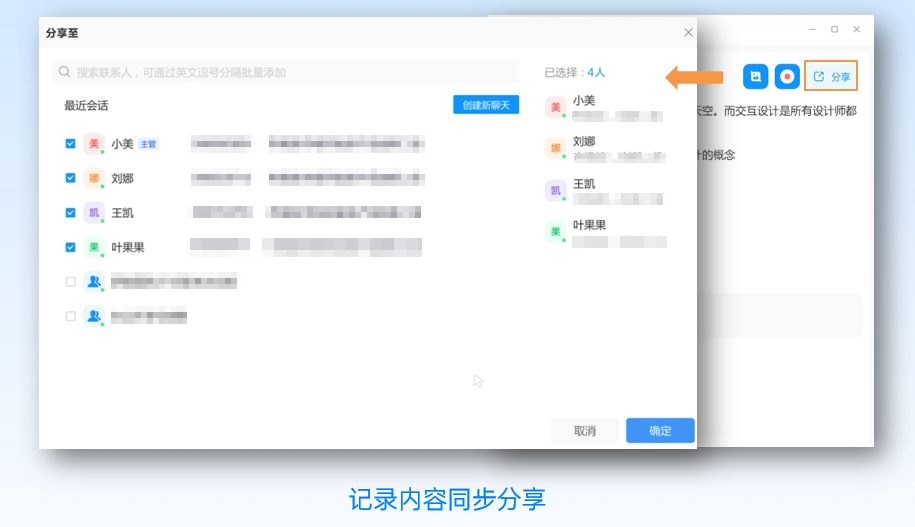Image resolution: width=915 pixels, height=527 pixels.
Task: Click 刘娜's avatar in selected panel
Action: (556, 148)
